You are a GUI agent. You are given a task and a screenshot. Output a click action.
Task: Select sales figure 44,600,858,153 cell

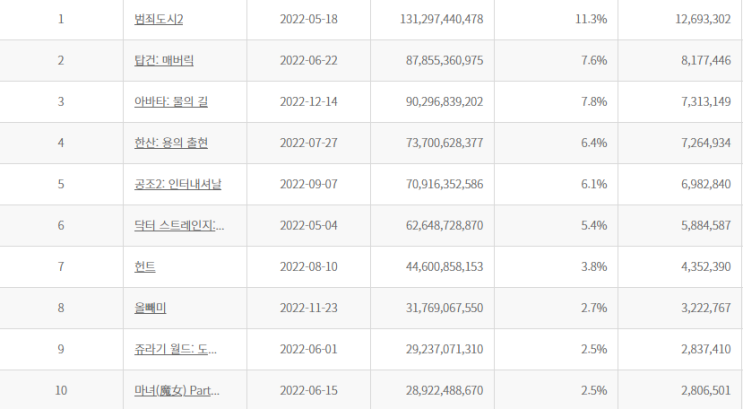[432, 266]
